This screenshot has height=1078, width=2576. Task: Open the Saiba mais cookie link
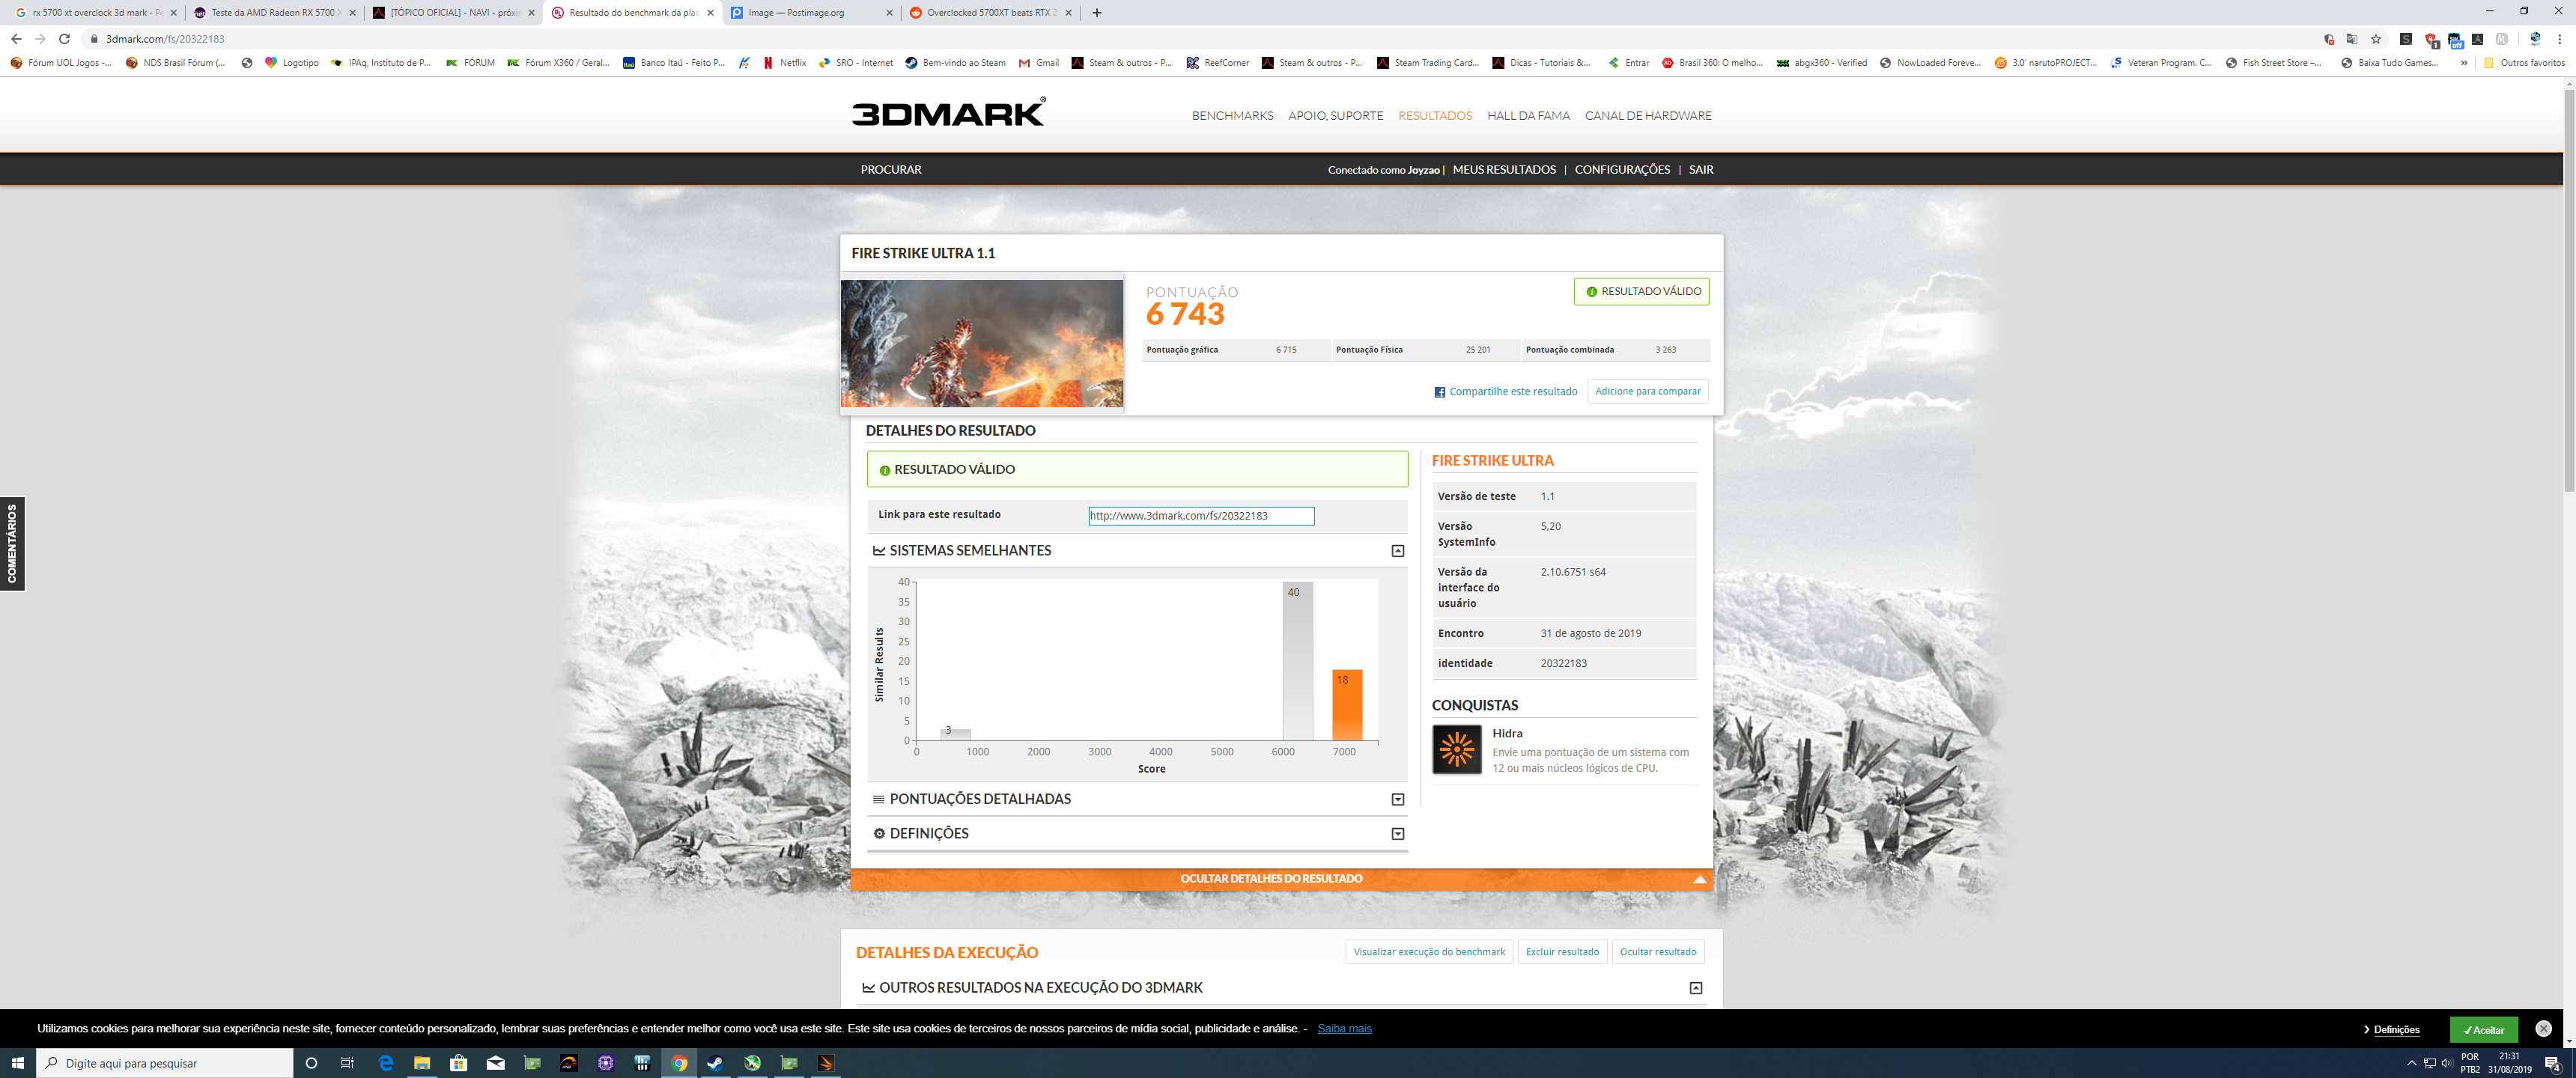[1344, 1029]
